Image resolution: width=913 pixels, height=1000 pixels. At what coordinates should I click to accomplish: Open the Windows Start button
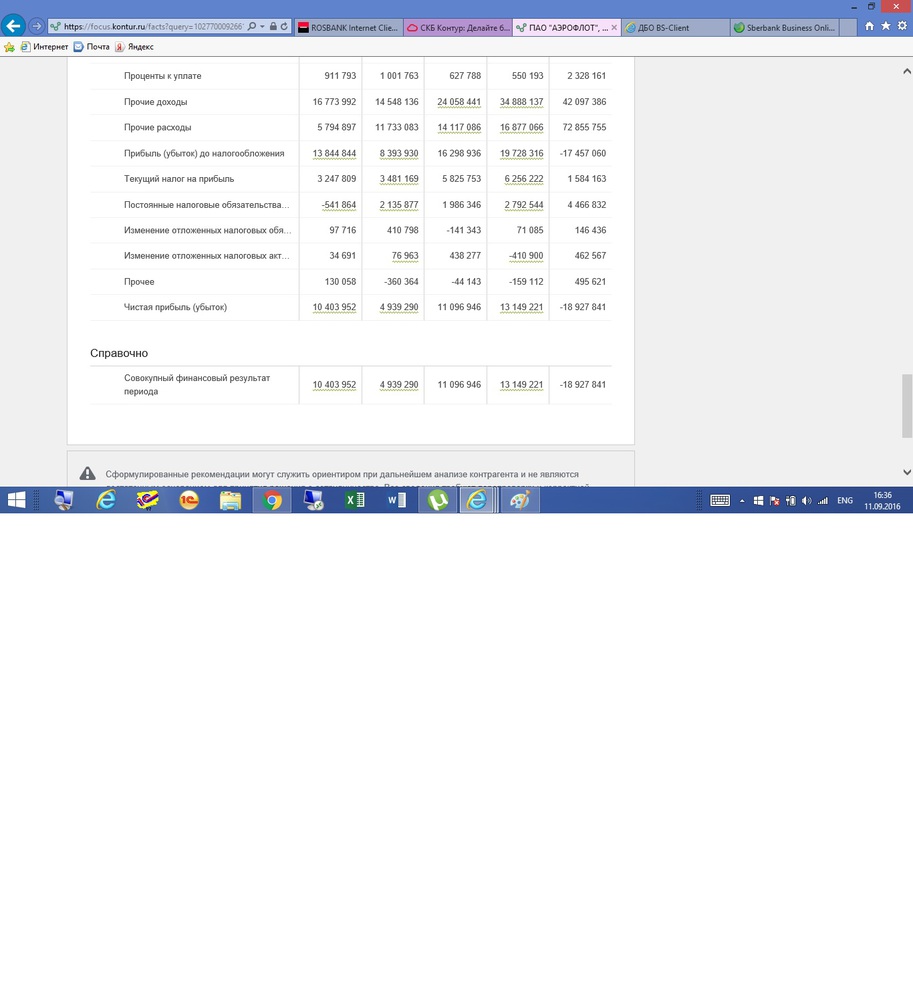pyautogui.click(x=16, y=501)
